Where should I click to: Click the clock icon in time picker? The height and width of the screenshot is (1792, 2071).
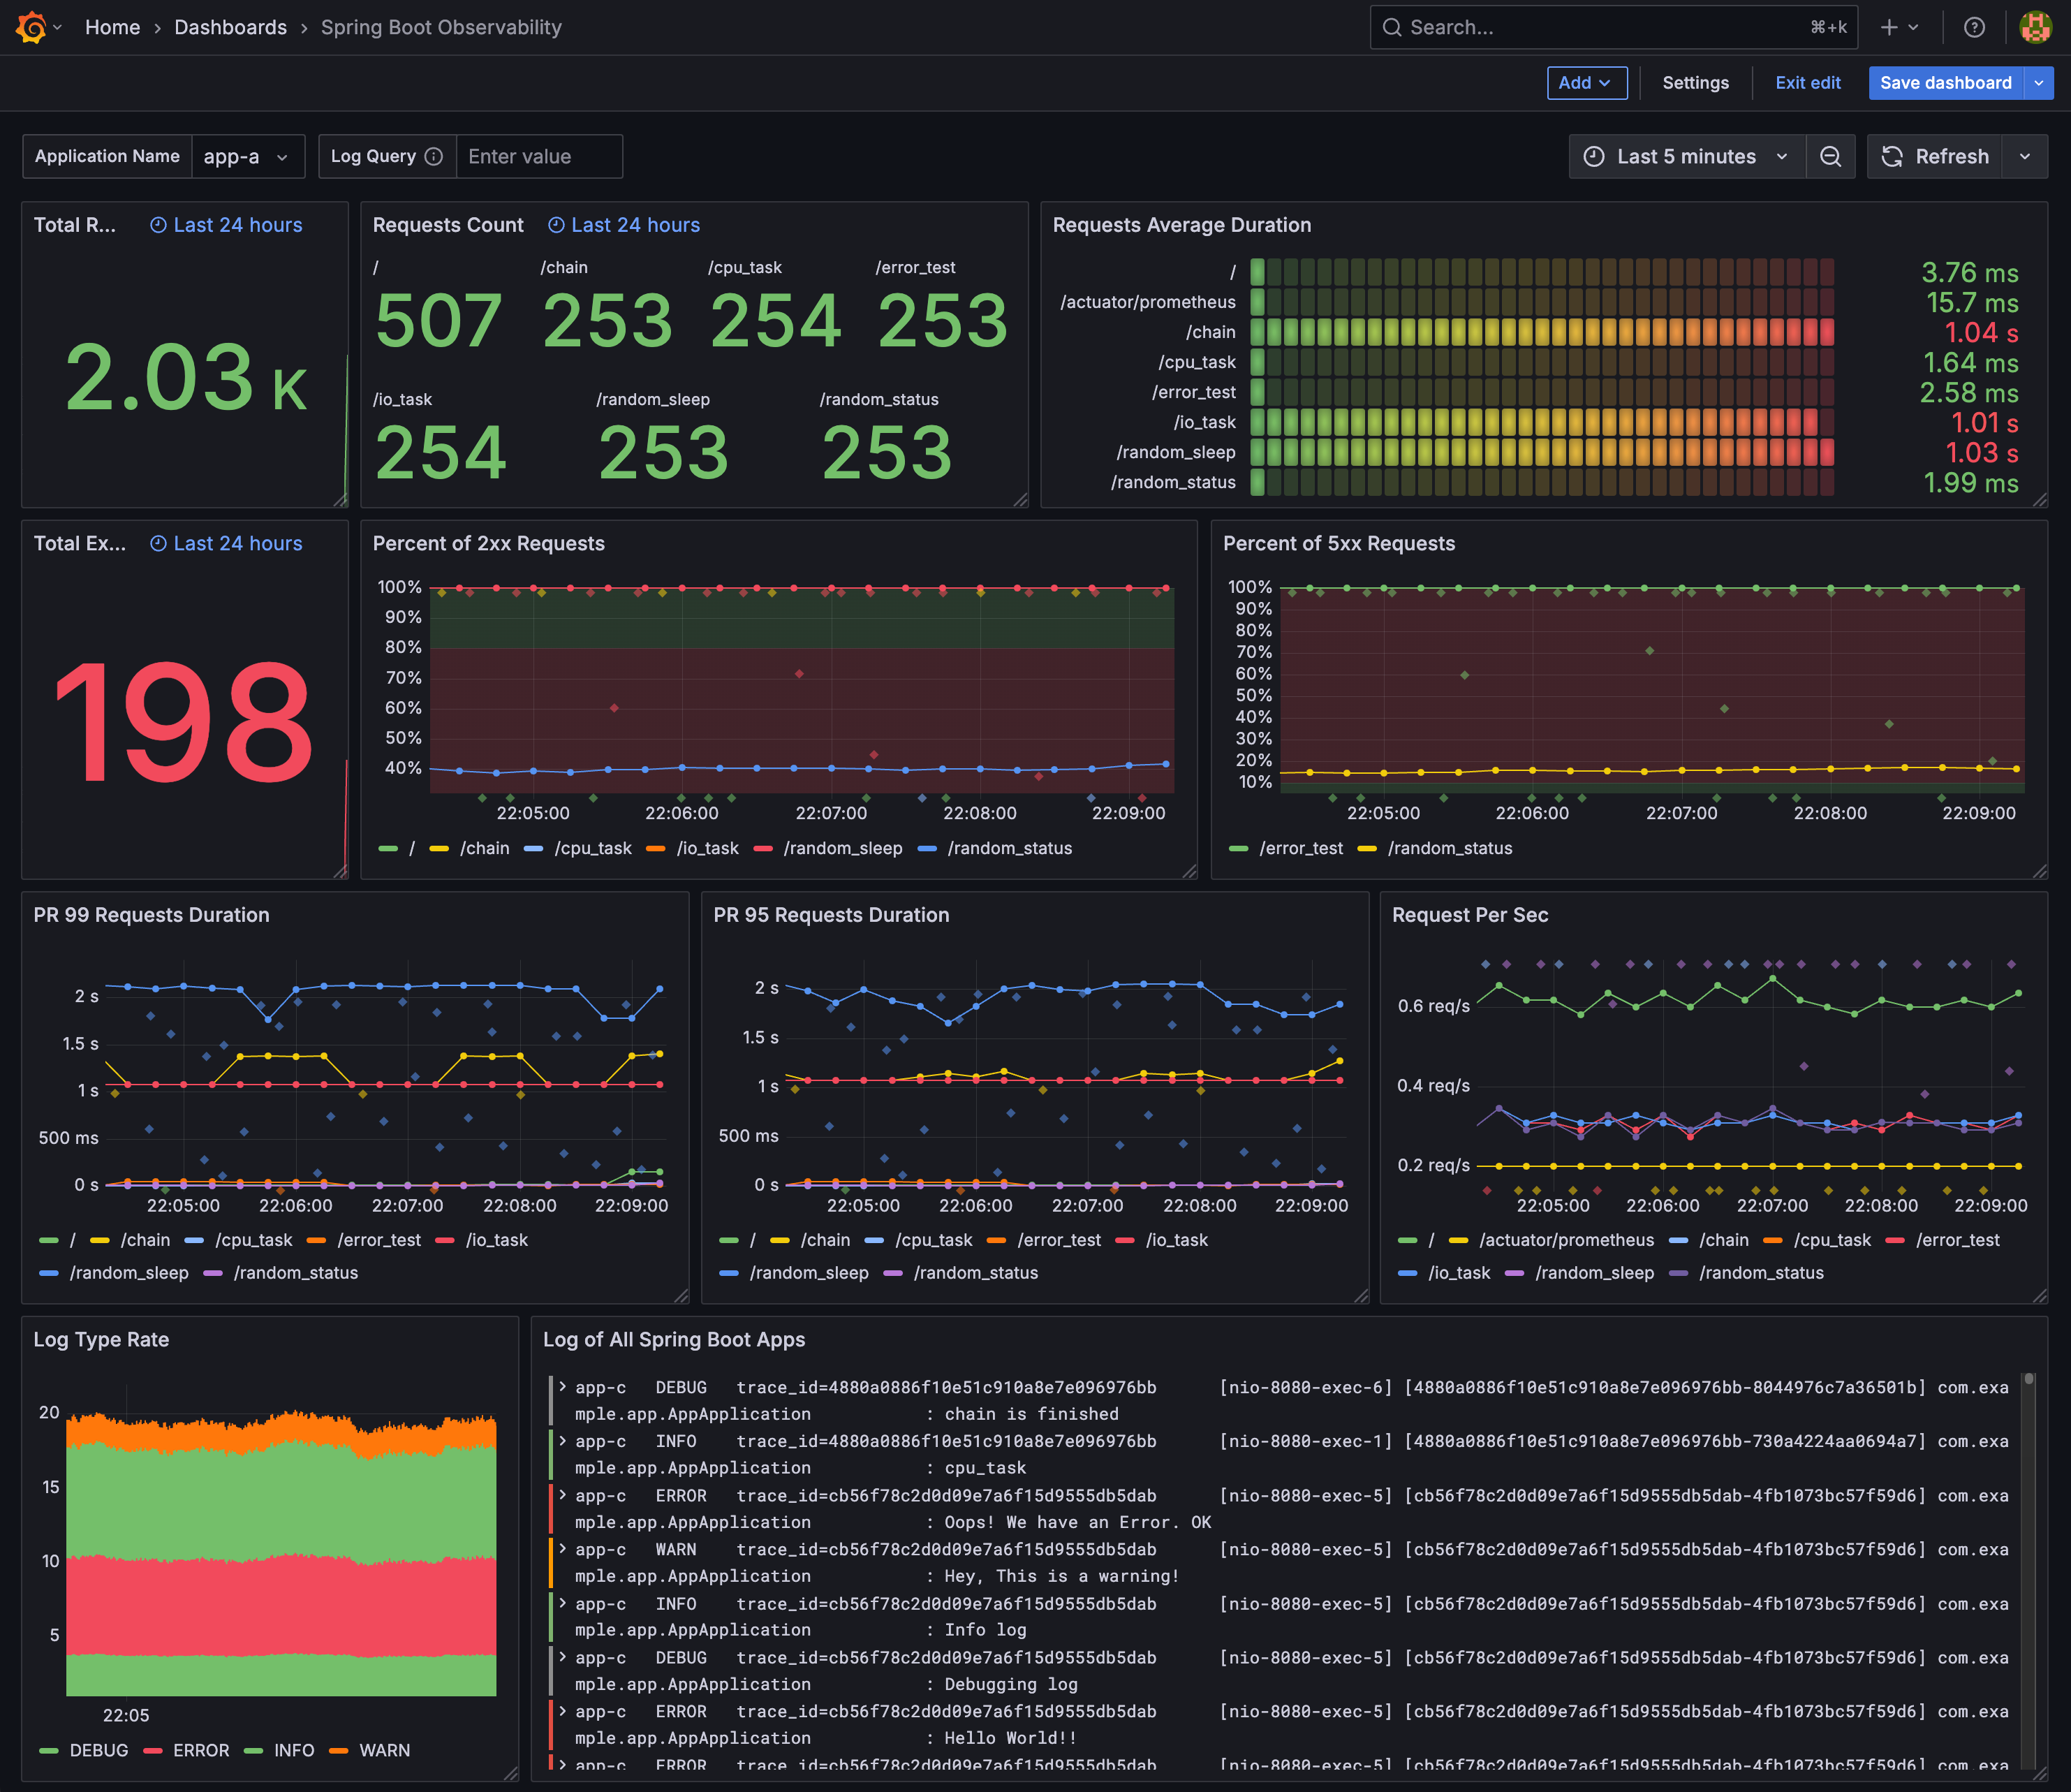pyautogui.click(x=1594, y=156)
